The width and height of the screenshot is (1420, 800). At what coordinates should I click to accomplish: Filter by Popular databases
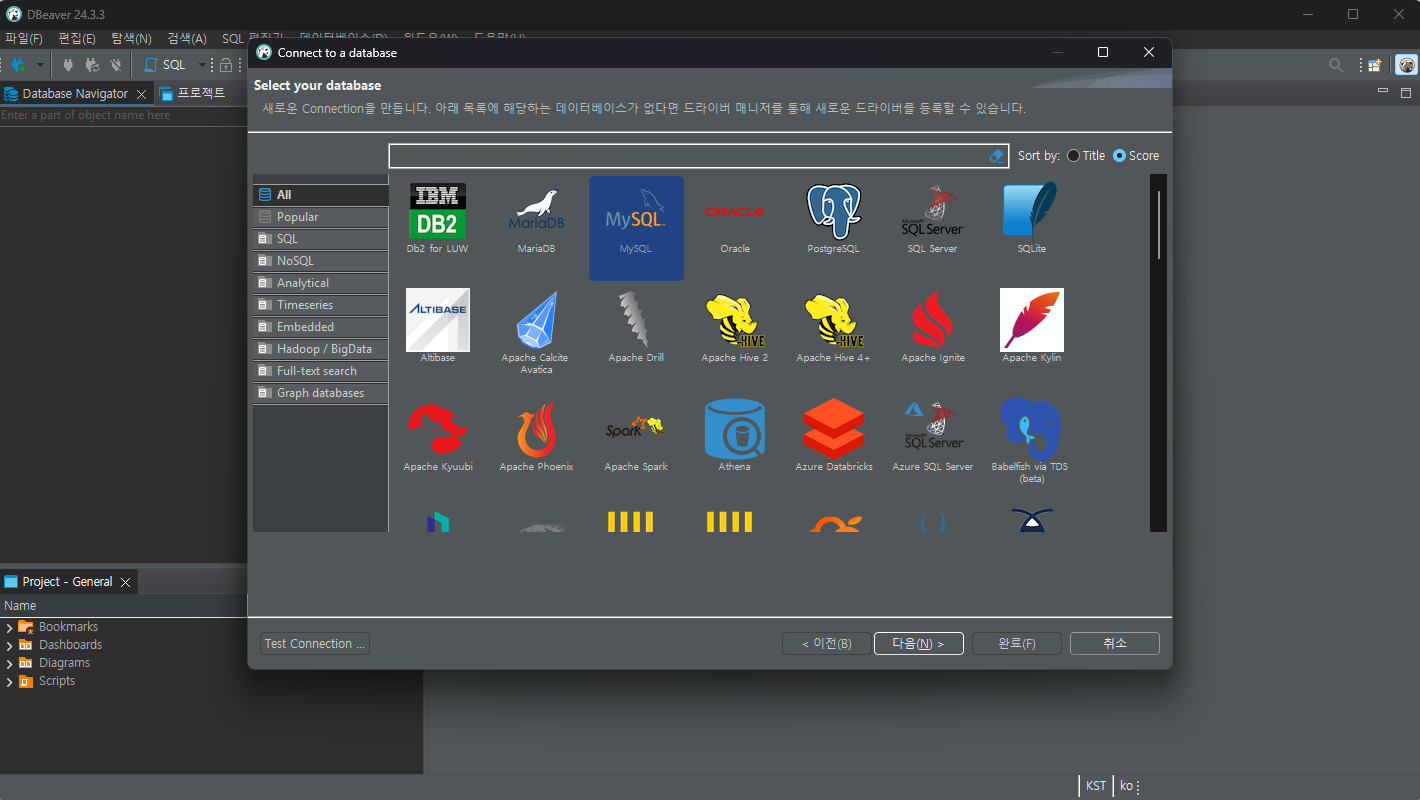[x=320, y=217]
